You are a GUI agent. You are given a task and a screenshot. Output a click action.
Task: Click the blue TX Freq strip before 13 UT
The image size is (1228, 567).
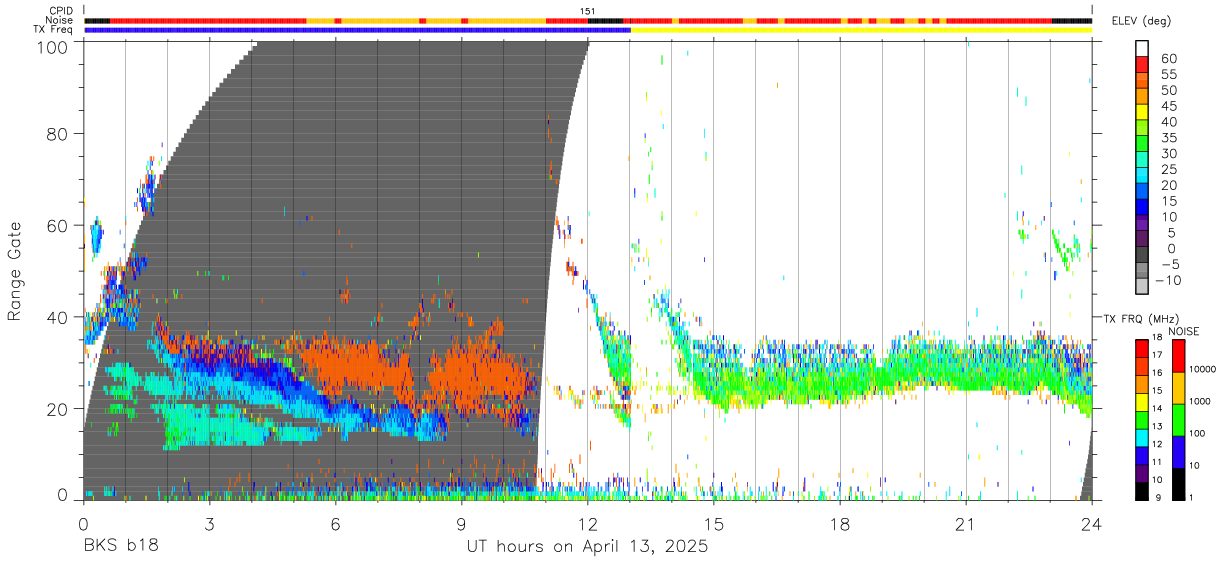click(x=357, y=30)
